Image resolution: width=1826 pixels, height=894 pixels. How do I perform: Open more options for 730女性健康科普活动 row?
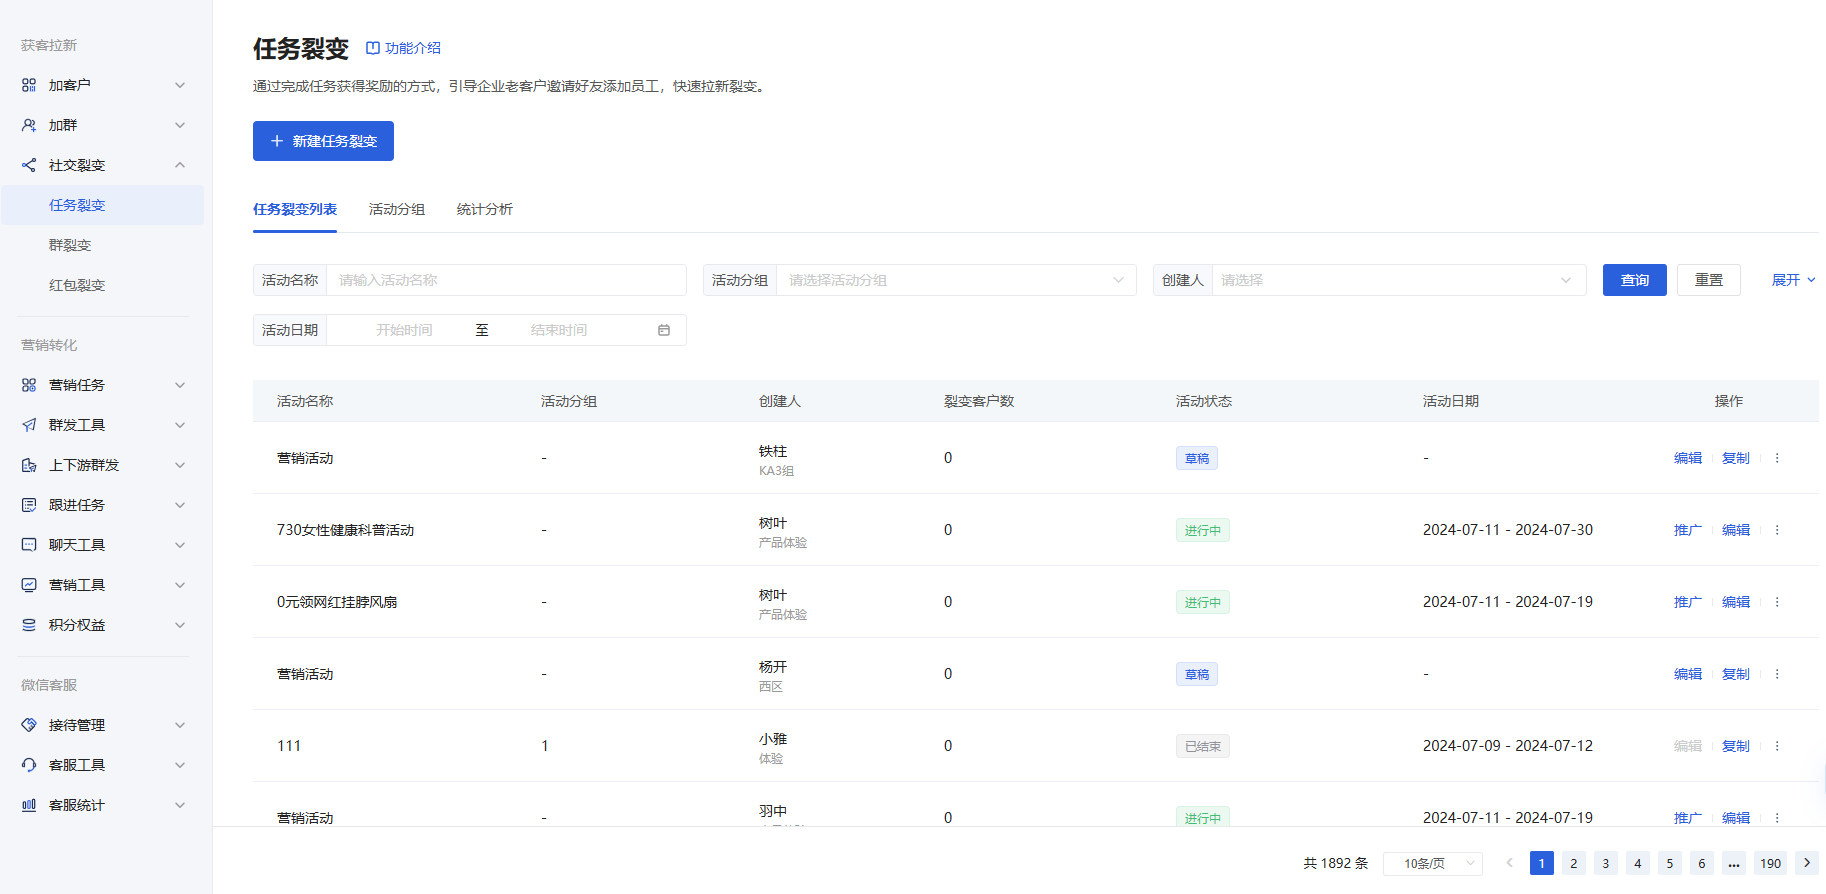coord(1777,530)
